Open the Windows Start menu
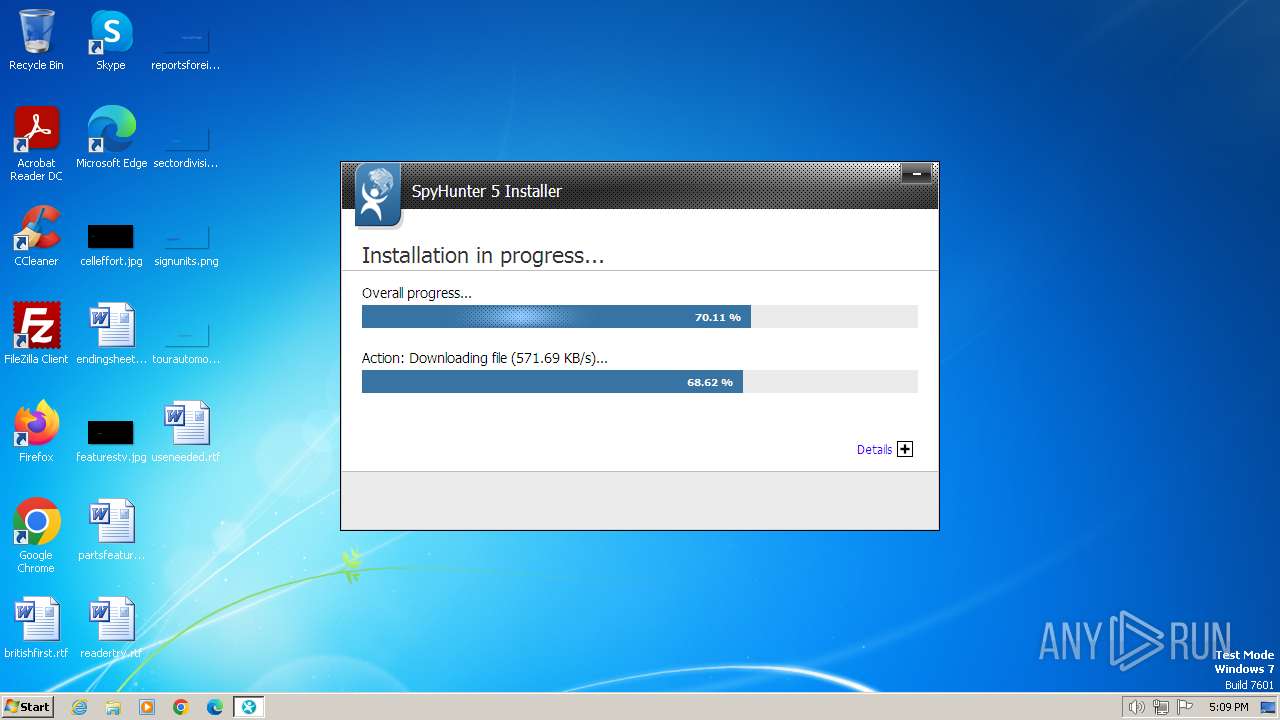 (x=27, y=706)
